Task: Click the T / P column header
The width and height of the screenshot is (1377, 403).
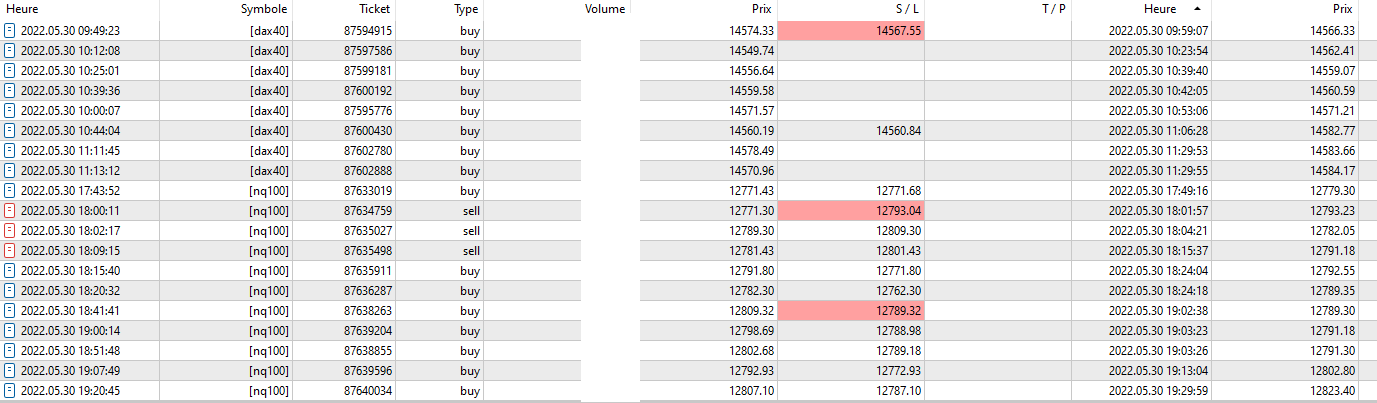Action: point(1054,9)
